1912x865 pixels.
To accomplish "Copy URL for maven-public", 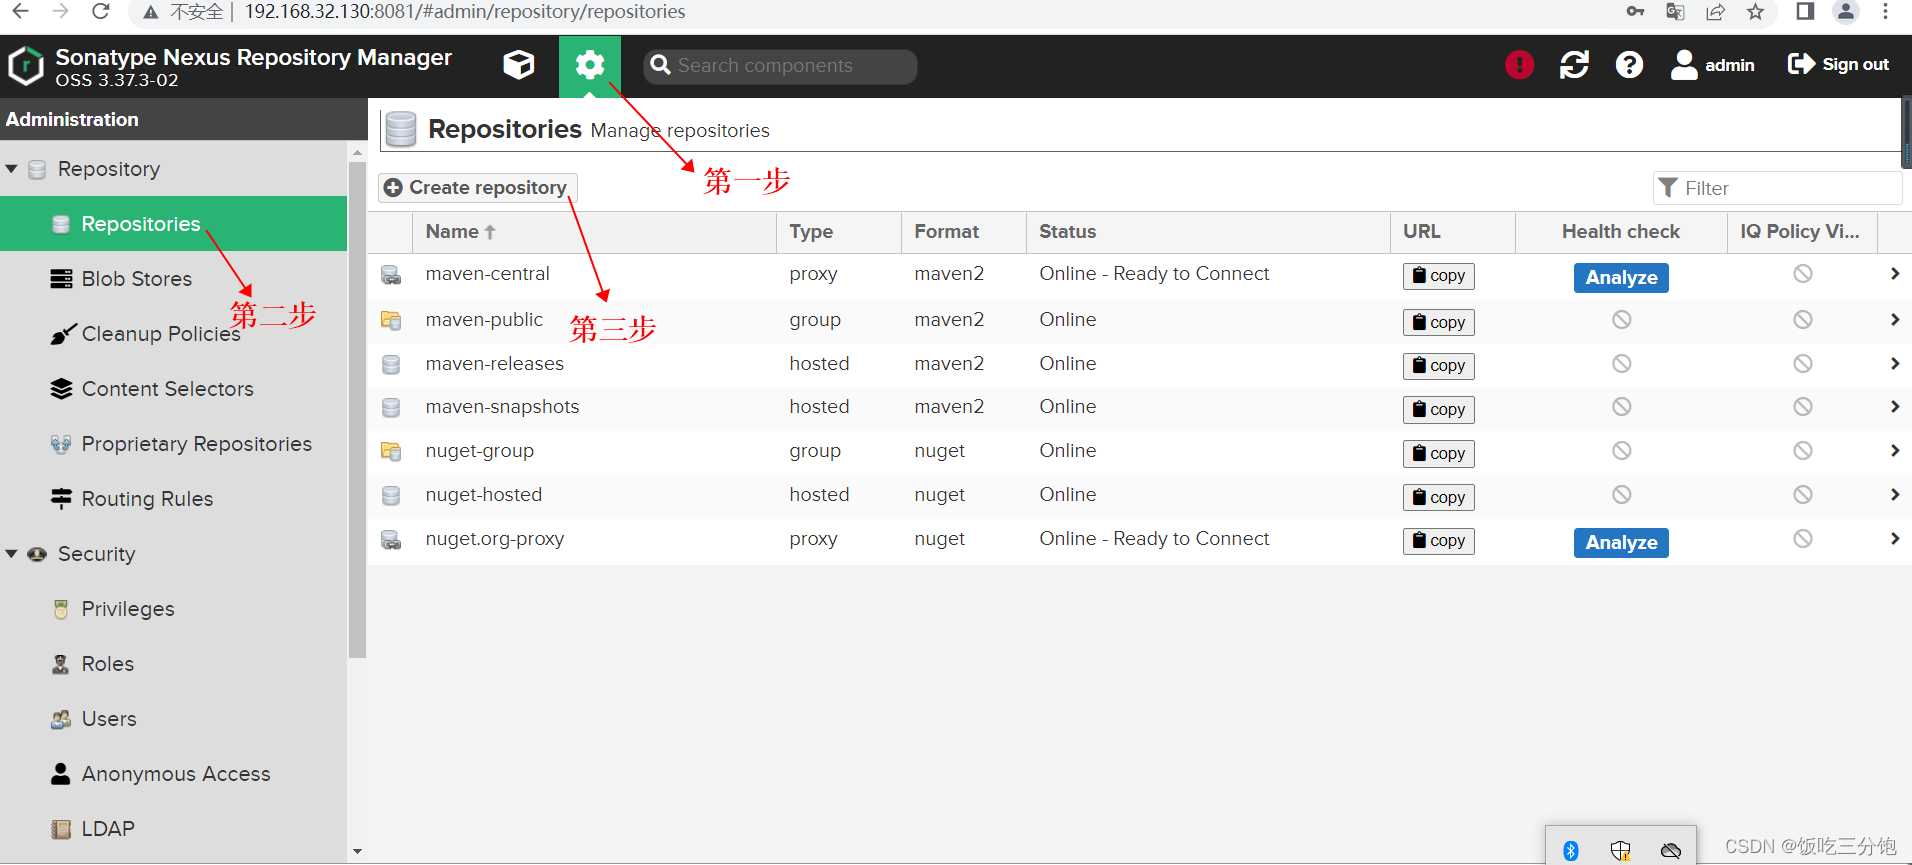I will 1438,322.
